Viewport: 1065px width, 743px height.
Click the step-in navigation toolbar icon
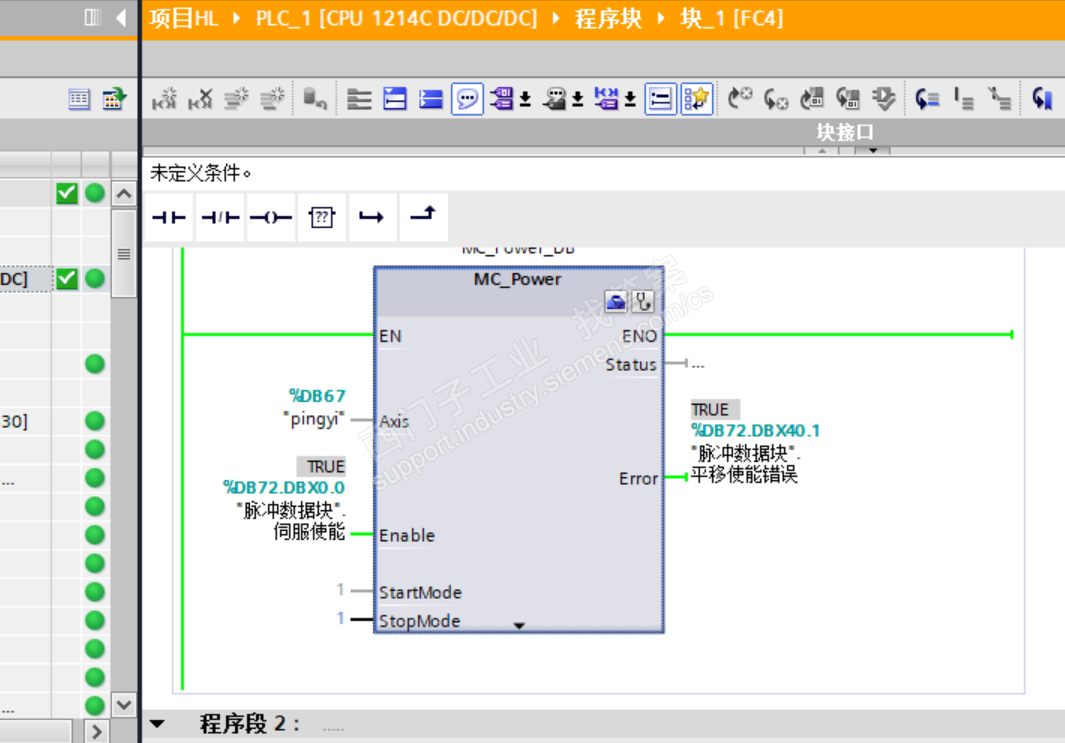click(x=927, y=99)
